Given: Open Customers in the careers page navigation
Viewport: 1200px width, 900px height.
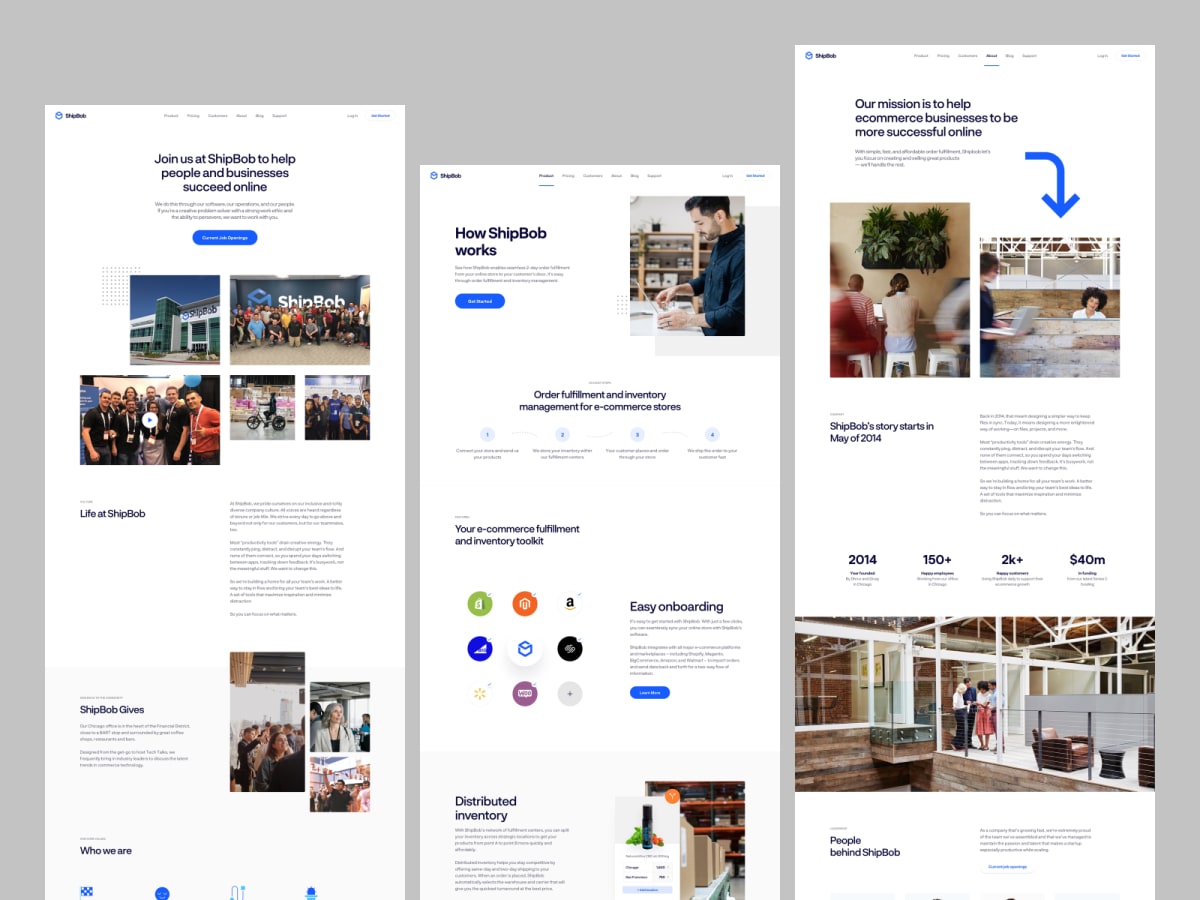Looking at the screenshot, I should (x=218, y=116).
